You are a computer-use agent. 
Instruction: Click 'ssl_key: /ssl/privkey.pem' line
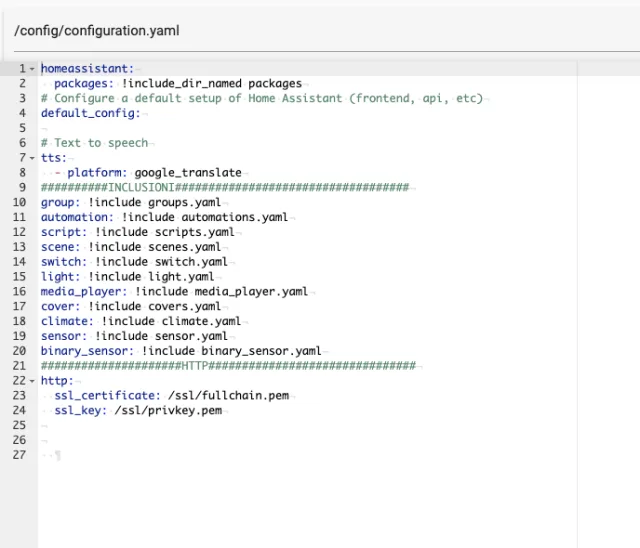138,410
